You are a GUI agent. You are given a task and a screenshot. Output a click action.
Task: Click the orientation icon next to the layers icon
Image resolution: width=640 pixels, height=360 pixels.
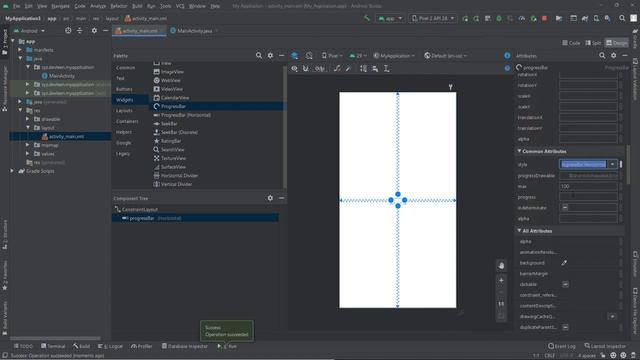click(309, 56)
